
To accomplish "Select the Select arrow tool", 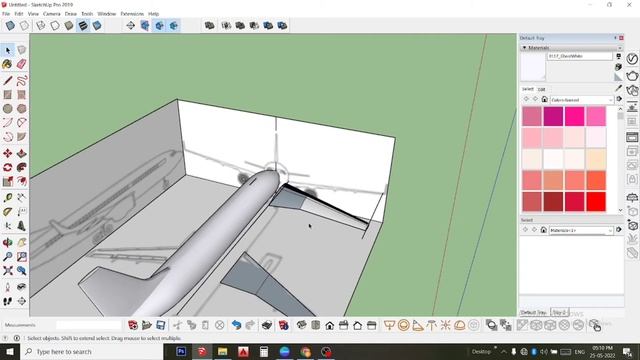I will tap(8, 50).
